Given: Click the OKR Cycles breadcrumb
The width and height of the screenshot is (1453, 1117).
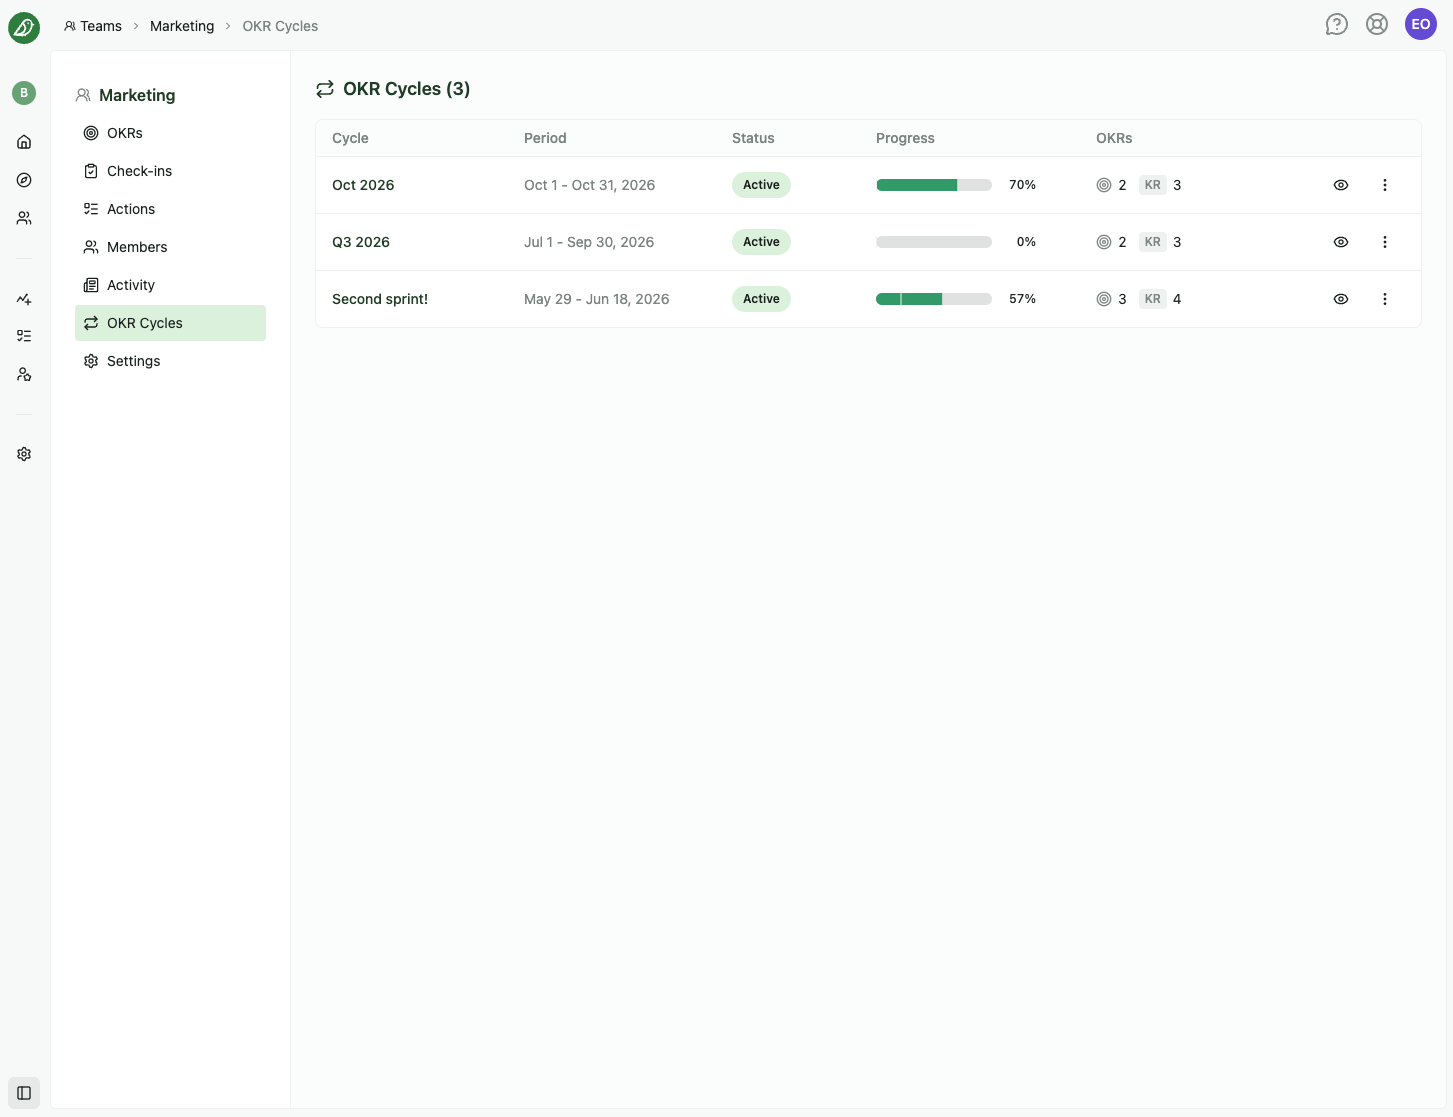Looking at the screenshot, I should click(x=280, y=26).
